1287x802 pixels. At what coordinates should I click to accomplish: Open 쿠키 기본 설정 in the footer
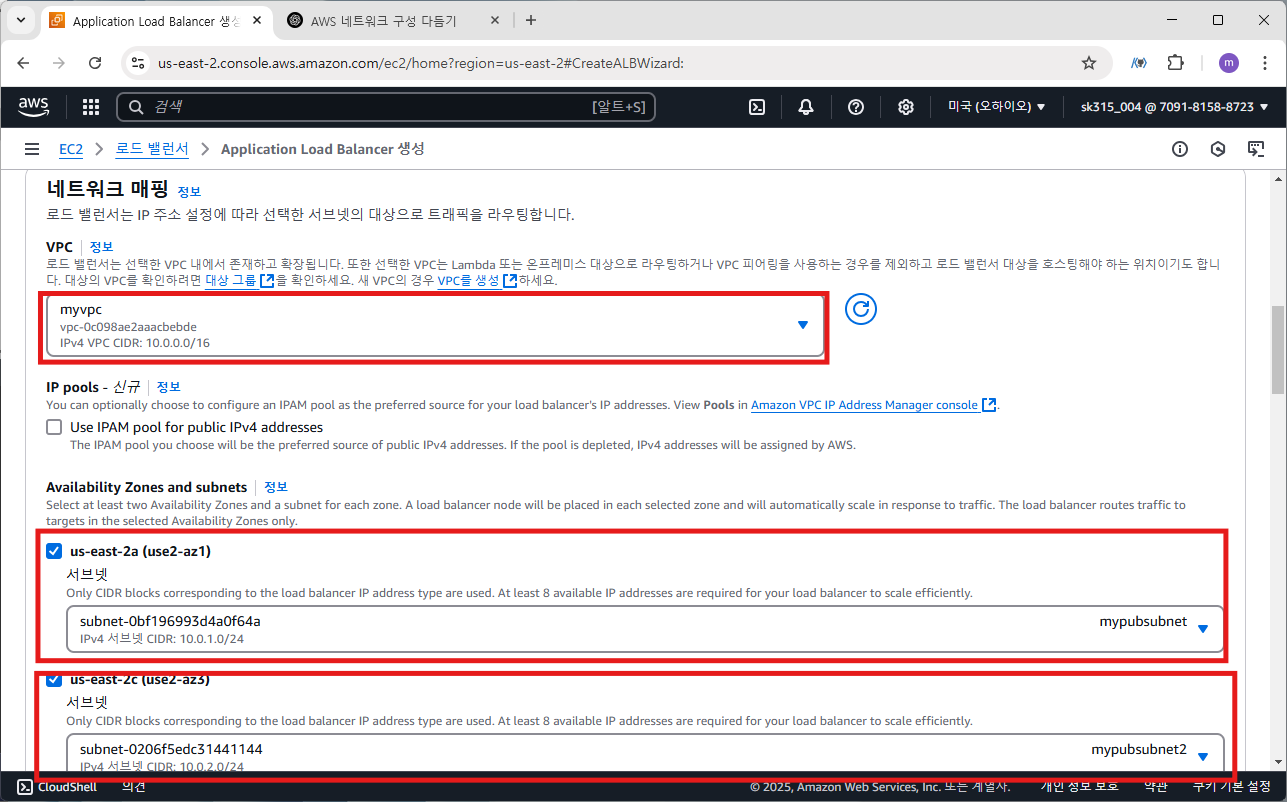(1232, 787)
